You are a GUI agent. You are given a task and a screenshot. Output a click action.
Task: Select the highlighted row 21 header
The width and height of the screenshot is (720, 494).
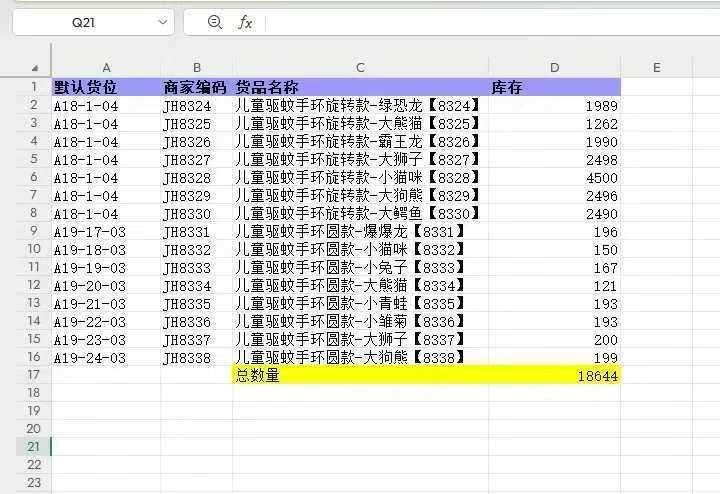tap(34, 446)
